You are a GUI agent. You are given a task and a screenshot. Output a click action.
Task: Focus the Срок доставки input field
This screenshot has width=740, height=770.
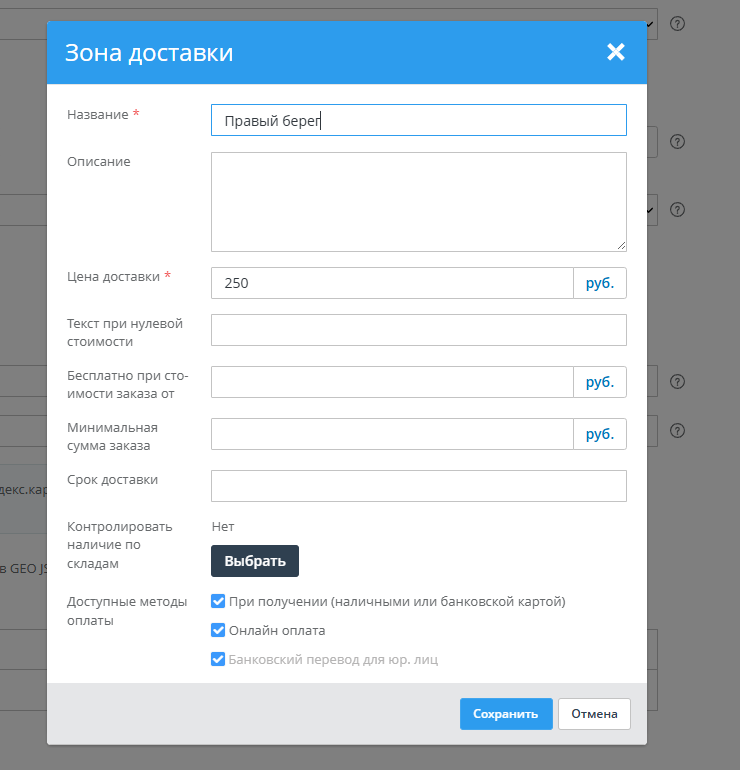pyautogui.click(x=418, y=486)
